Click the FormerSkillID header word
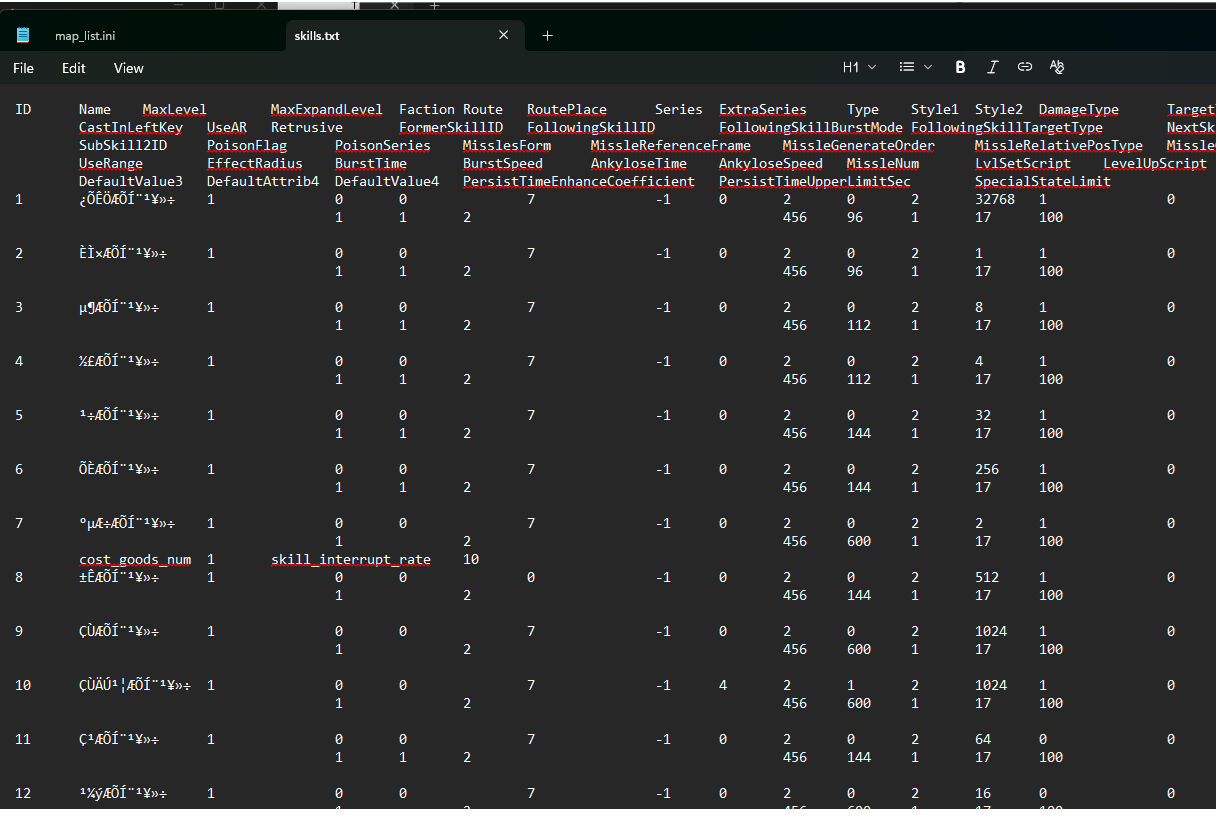 click(x=451, y=127)
